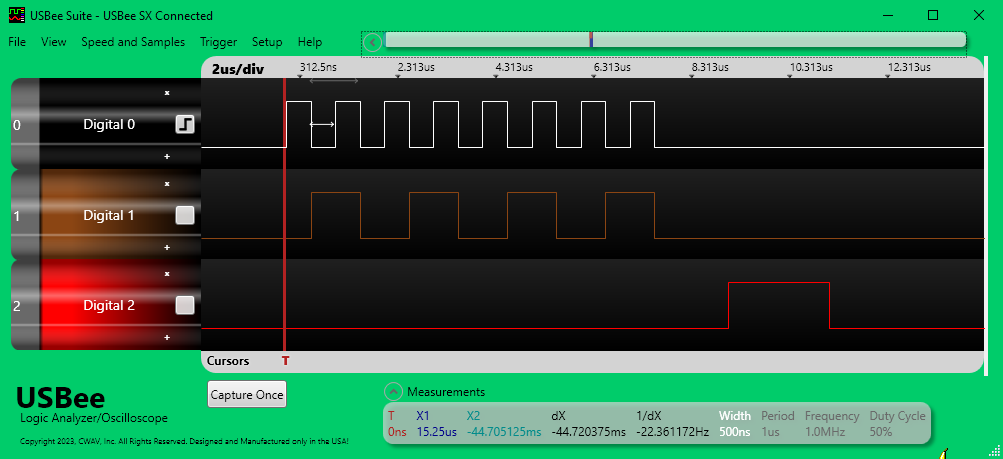
Task: Click the rising edge trigger icon on Digital 0
Action: coord(185,124)
